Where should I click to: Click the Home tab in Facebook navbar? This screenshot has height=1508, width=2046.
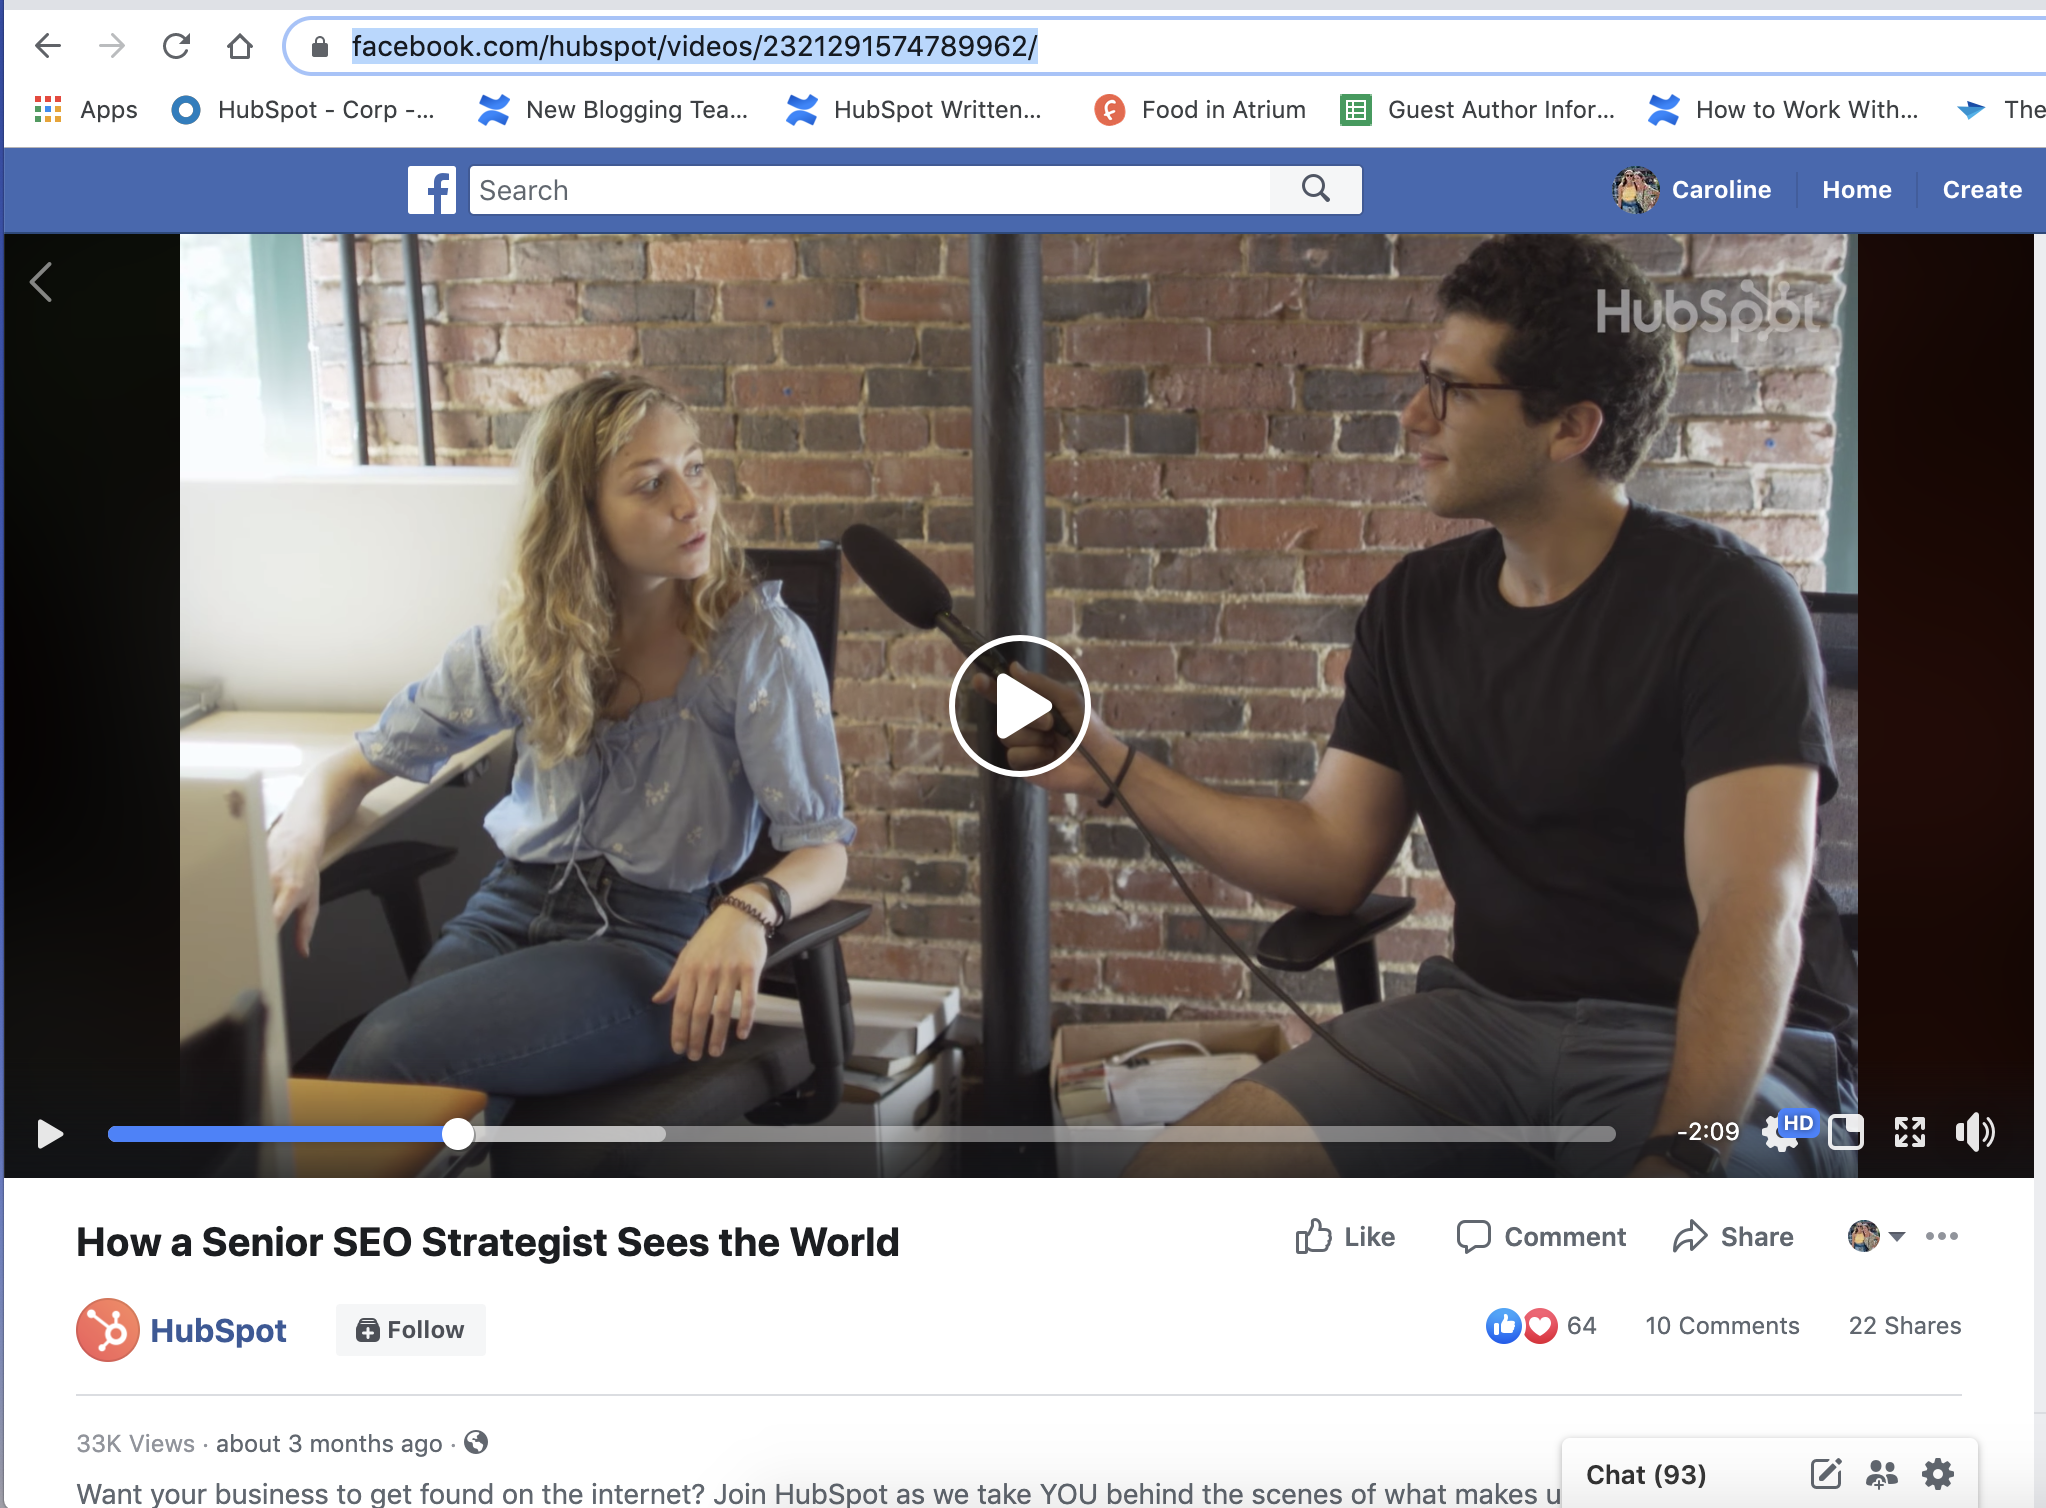(1854, 189)
